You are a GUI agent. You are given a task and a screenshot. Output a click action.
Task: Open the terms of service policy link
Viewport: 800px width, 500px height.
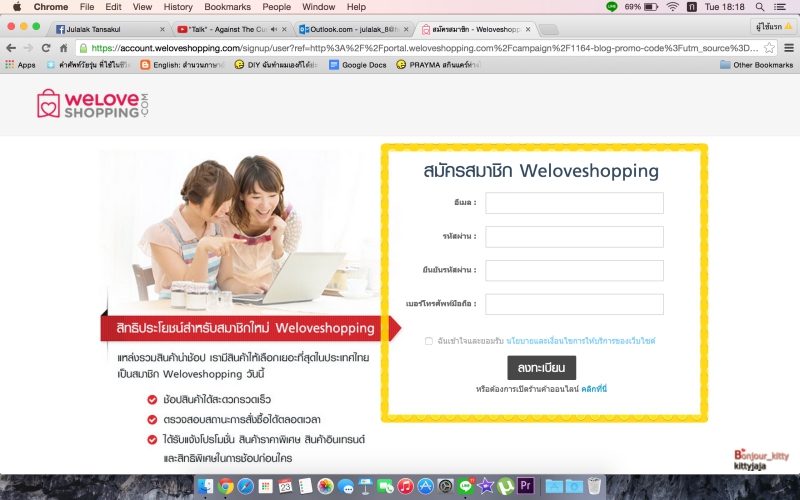point(581,341)
